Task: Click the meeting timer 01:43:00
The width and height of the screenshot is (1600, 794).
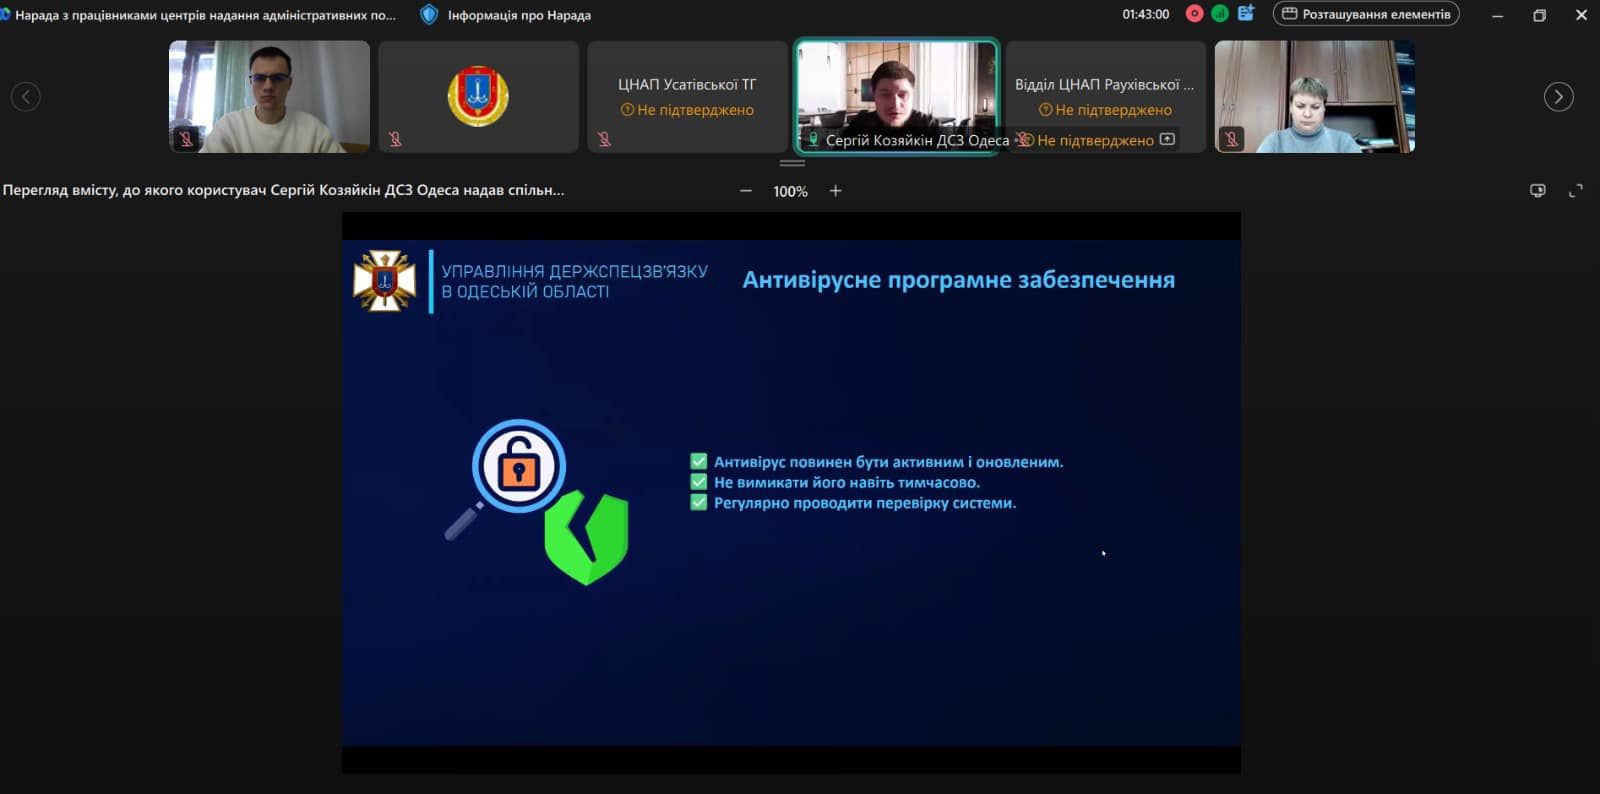Action: [1145, 14]
